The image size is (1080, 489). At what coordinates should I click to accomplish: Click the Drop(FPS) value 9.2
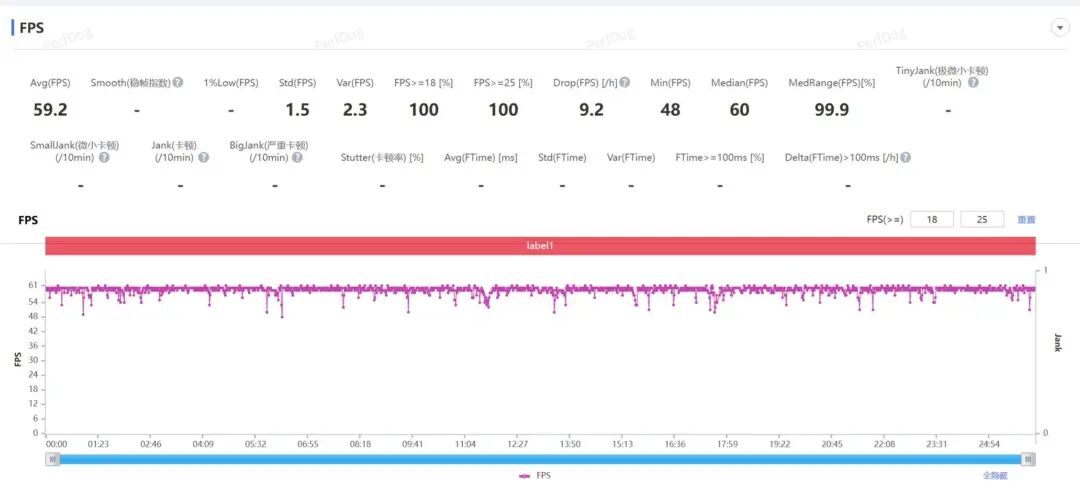click(x=591, y=110)
